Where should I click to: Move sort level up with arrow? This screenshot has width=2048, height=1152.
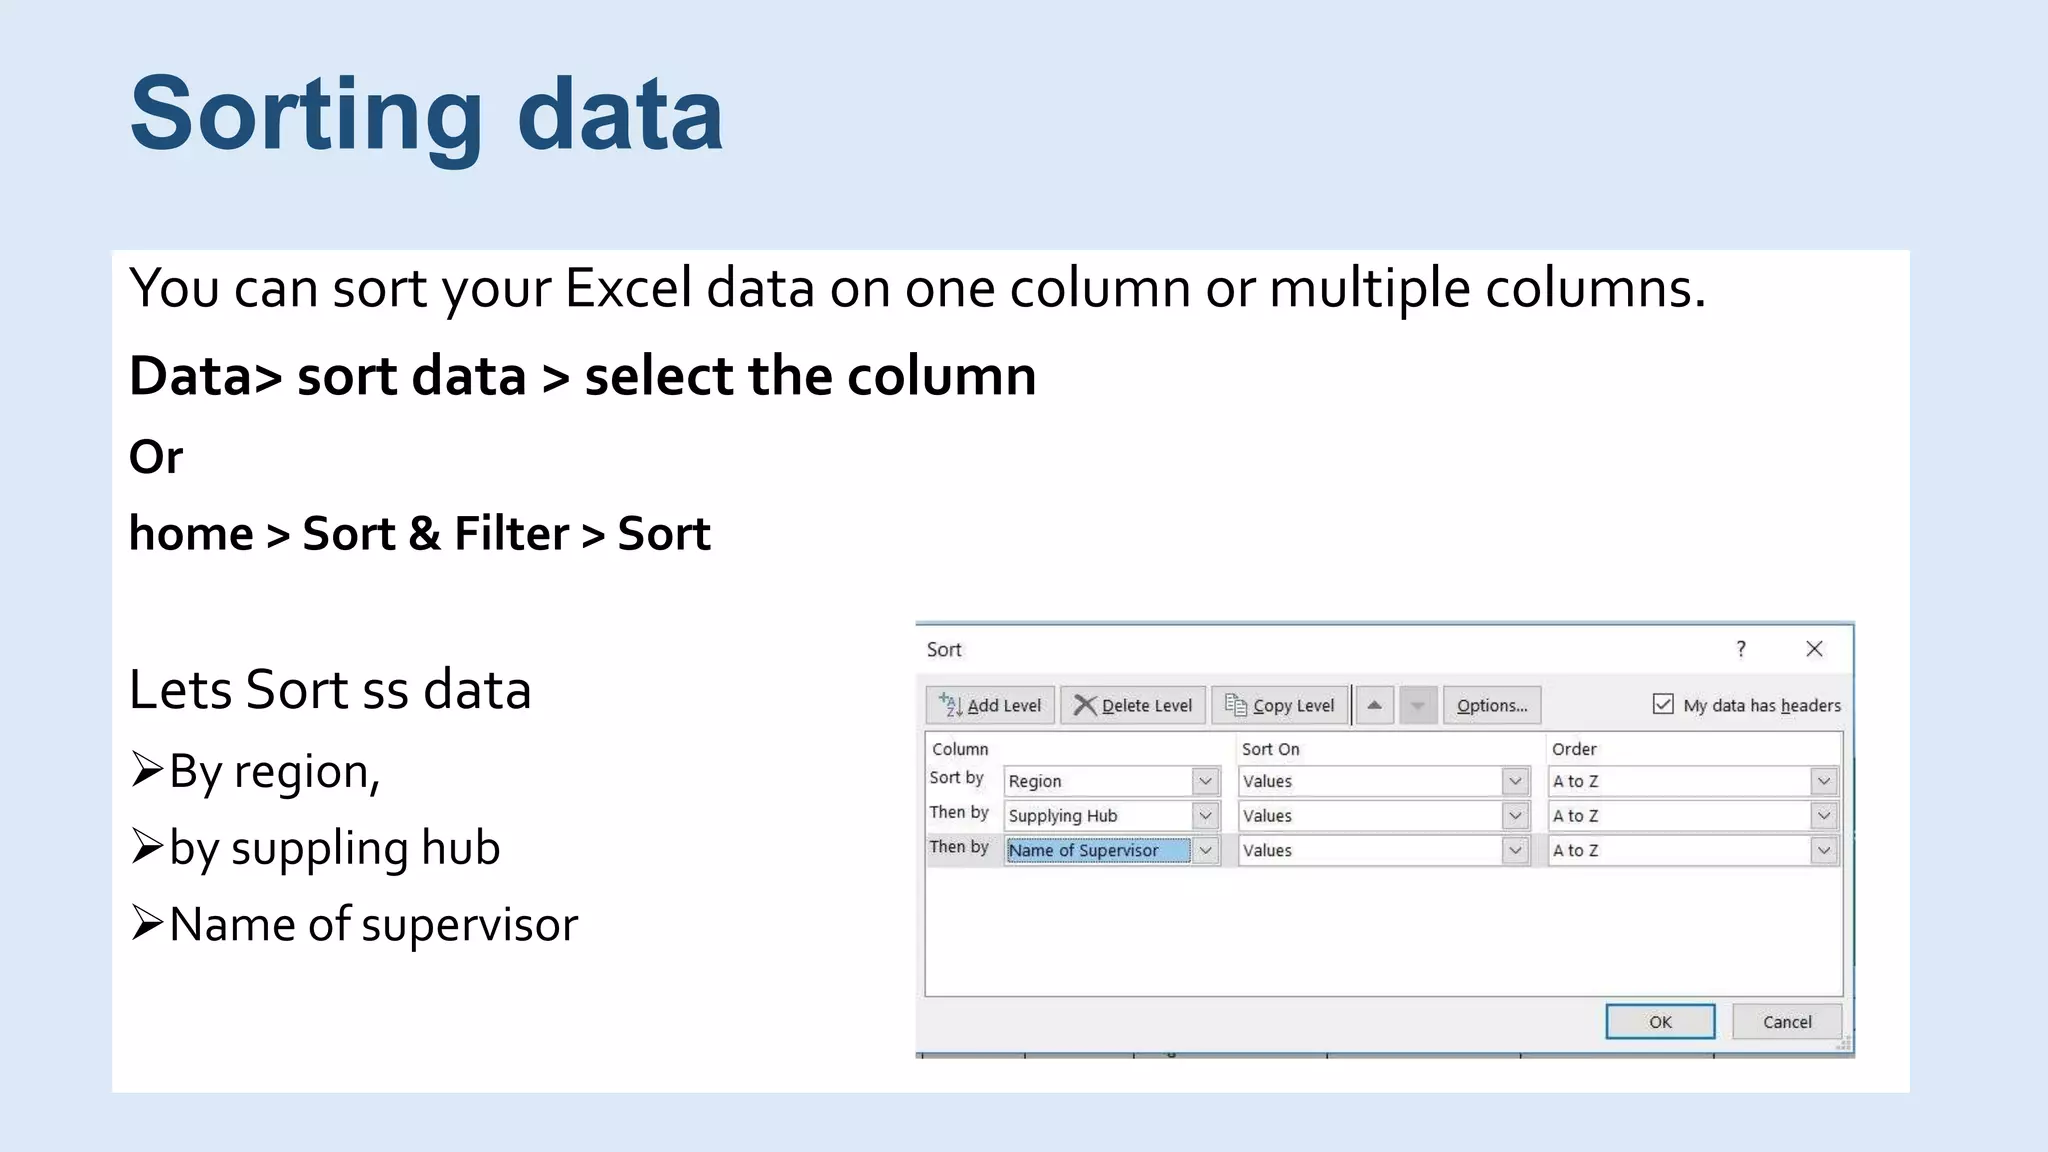(x=1375, y=705)
